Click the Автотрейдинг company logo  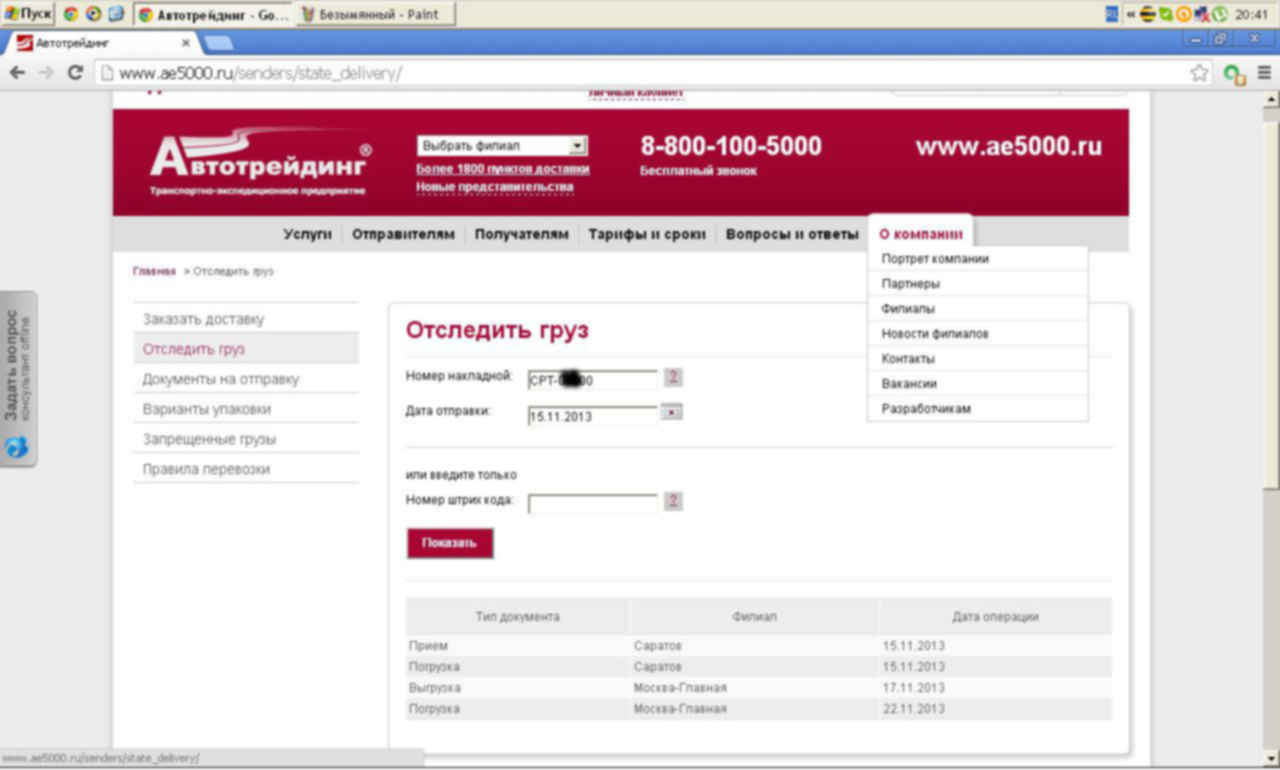(x=260, y=160)
